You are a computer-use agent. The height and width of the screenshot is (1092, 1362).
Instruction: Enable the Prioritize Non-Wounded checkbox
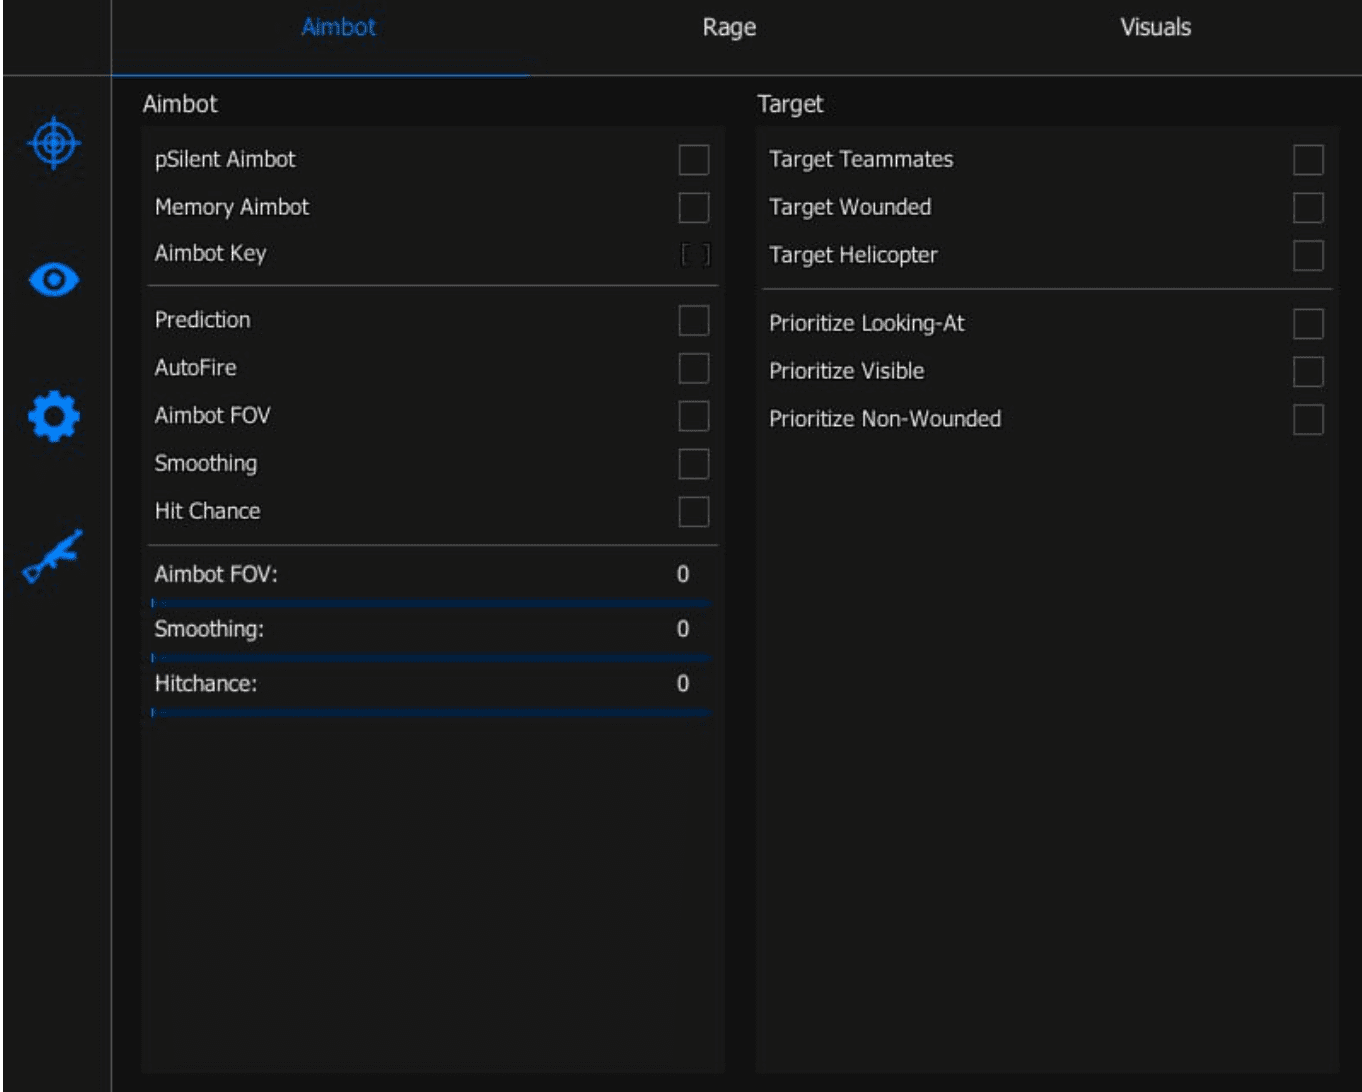pos(1308,420)
